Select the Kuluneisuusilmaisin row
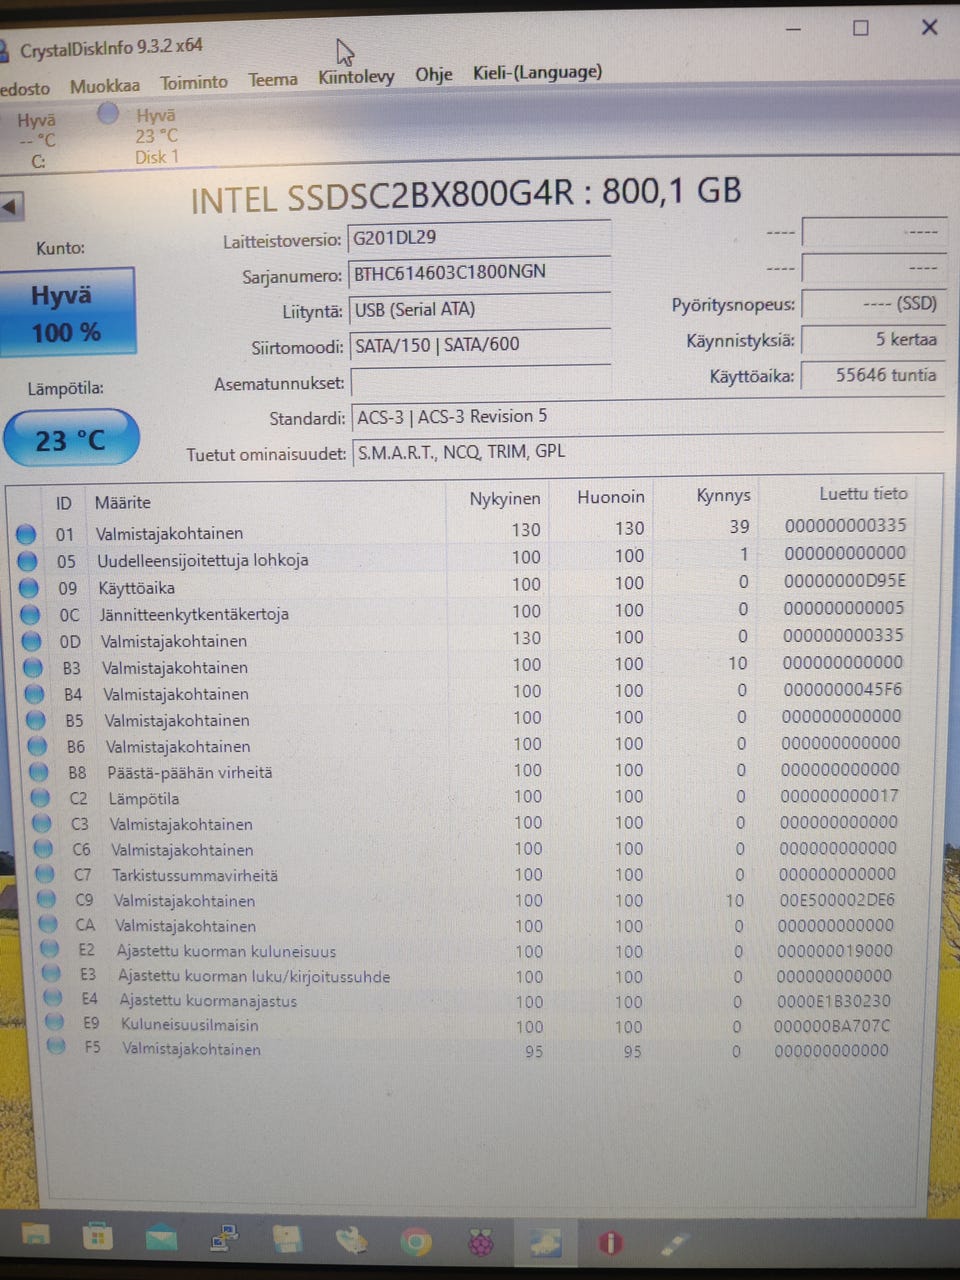The height and width of the screenshot is (1280, 960). point(477,1025)
